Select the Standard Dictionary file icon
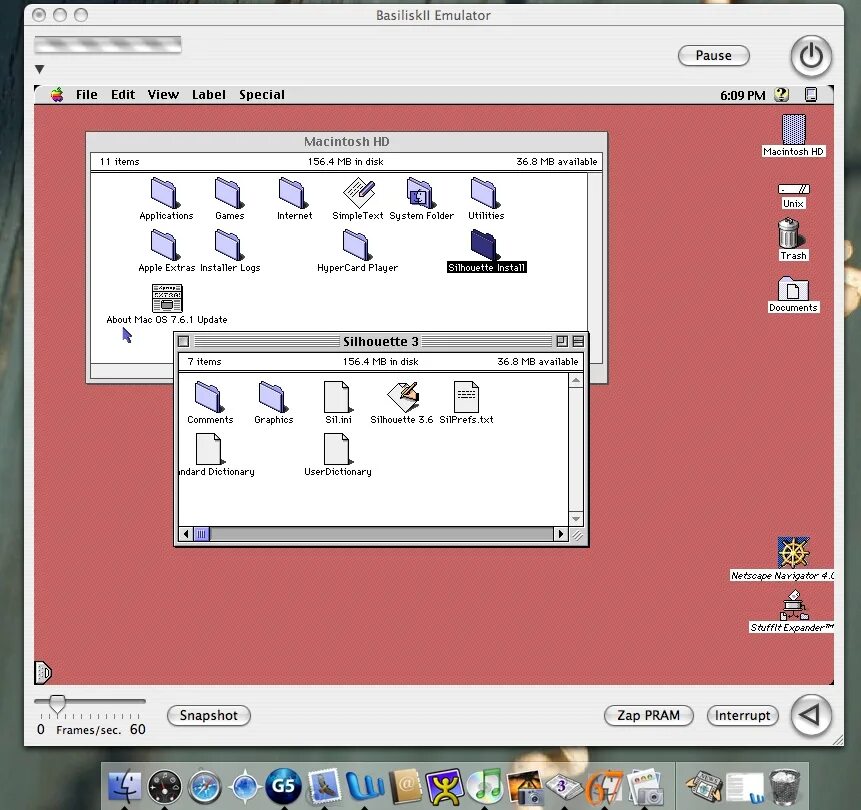Screen dimensions: 861x810 click(209, 449)
